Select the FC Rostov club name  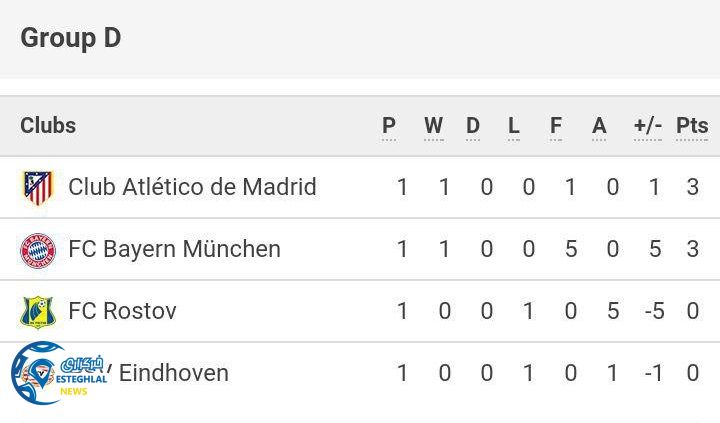coord(122,311)
